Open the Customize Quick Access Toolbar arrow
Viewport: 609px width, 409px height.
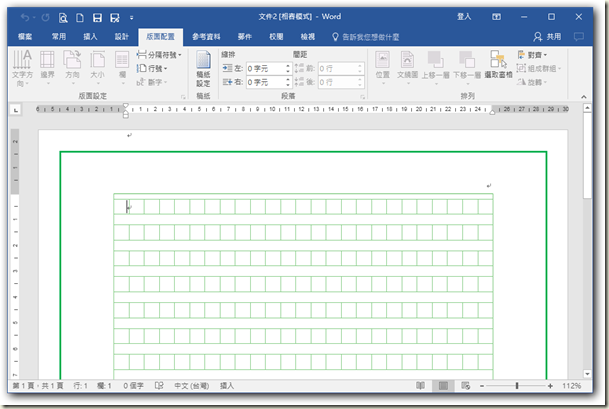(x=132, y=18)
